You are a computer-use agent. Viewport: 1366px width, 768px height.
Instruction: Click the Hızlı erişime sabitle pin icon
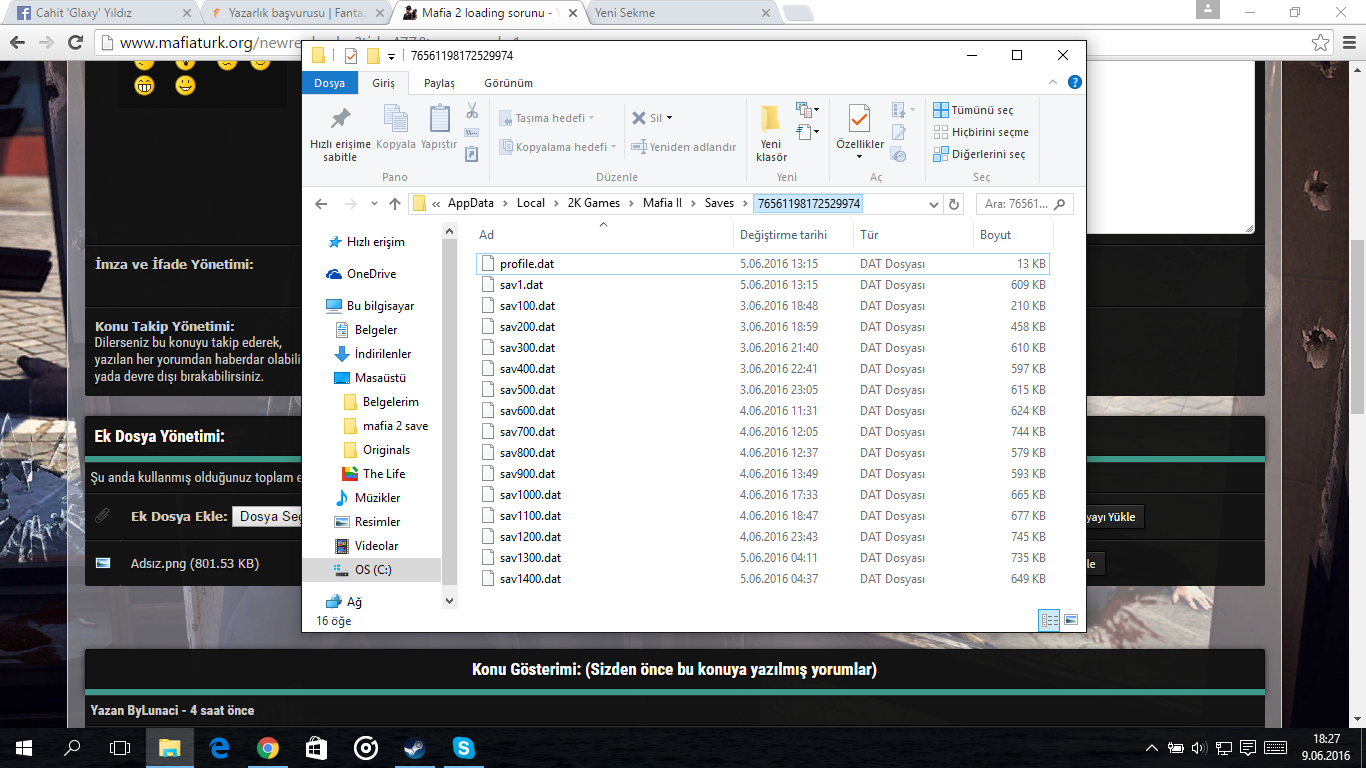[x=340, y=119]
